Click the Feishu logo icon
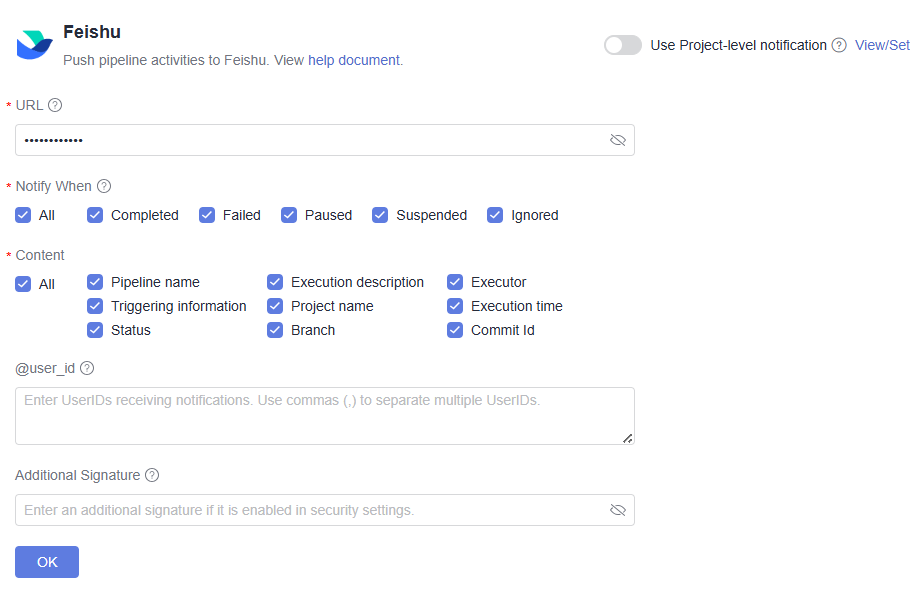Screen dimensions: 923x597 click(34, 45)
